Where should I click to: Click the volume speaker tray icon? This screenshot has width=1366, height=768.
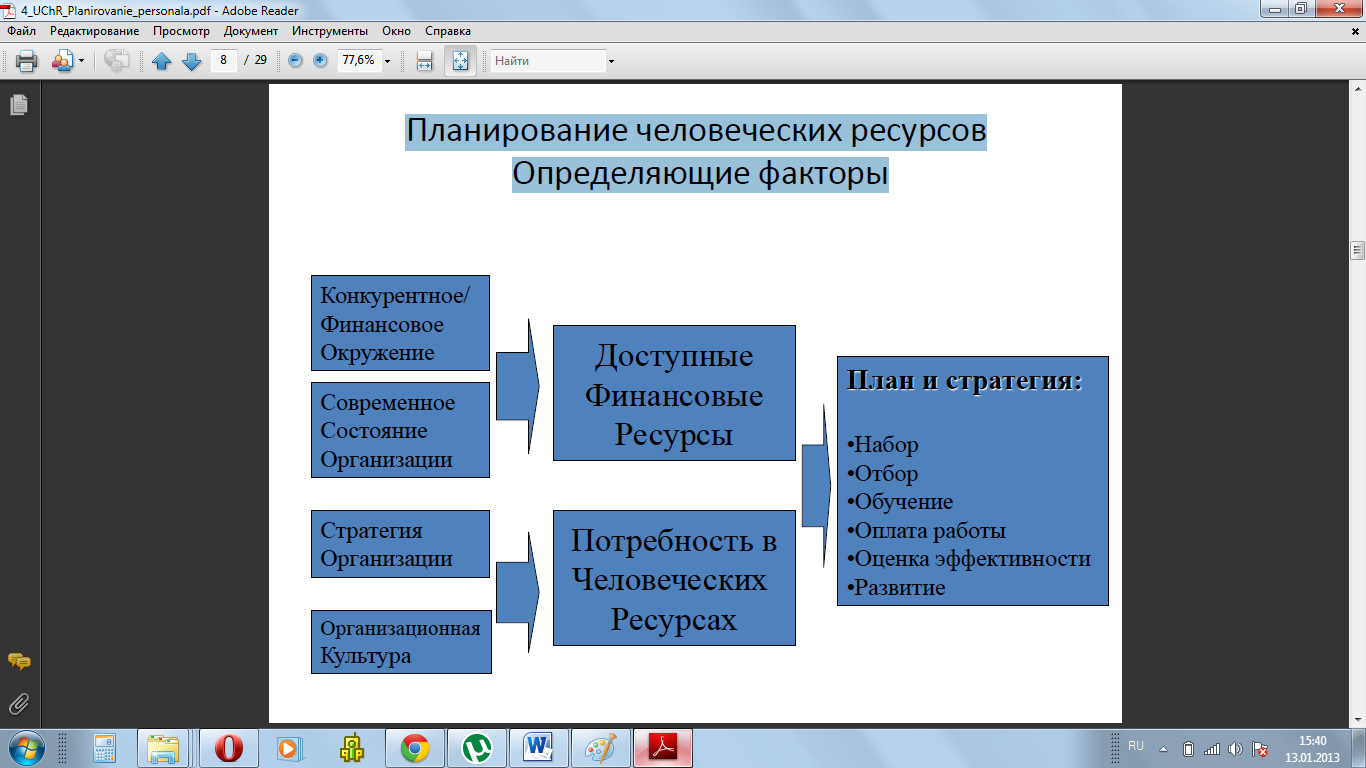[x=1236, y=749]
